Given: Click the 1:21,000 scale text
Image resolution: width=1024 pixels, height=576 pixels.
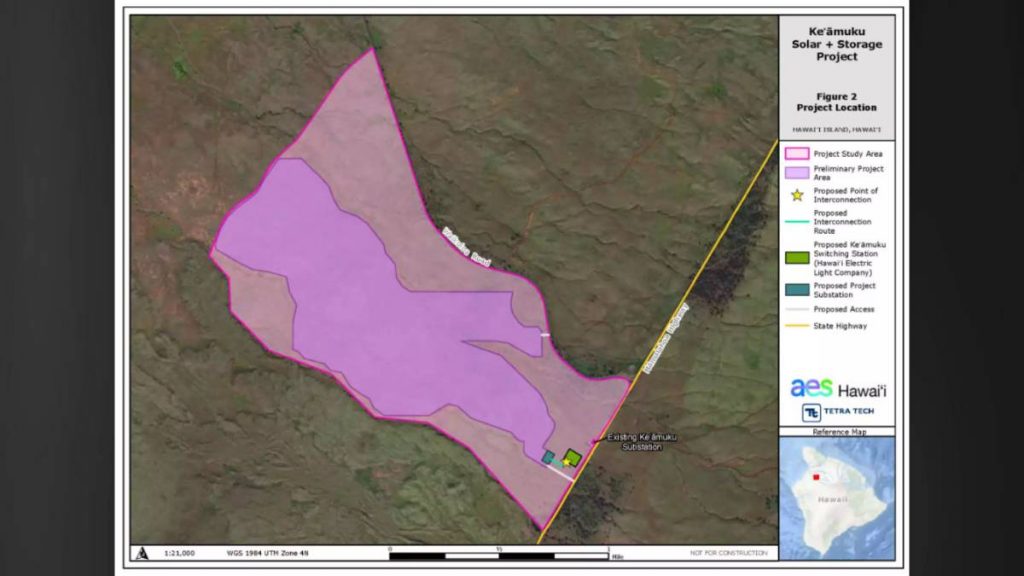Looking at the screenshot, I should tap(180, 553).
